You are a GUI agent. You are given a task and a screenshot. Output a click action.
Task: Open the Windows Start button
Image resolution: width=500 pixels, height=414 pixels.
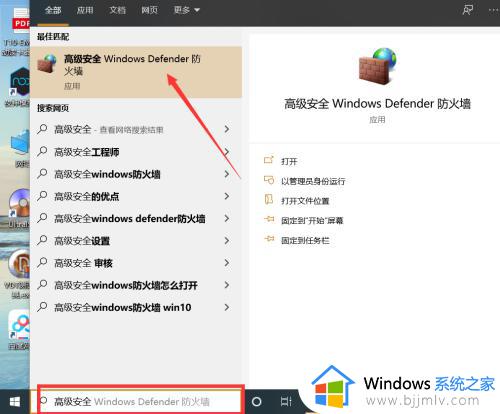pyautogui.click(x=15, y=402)
